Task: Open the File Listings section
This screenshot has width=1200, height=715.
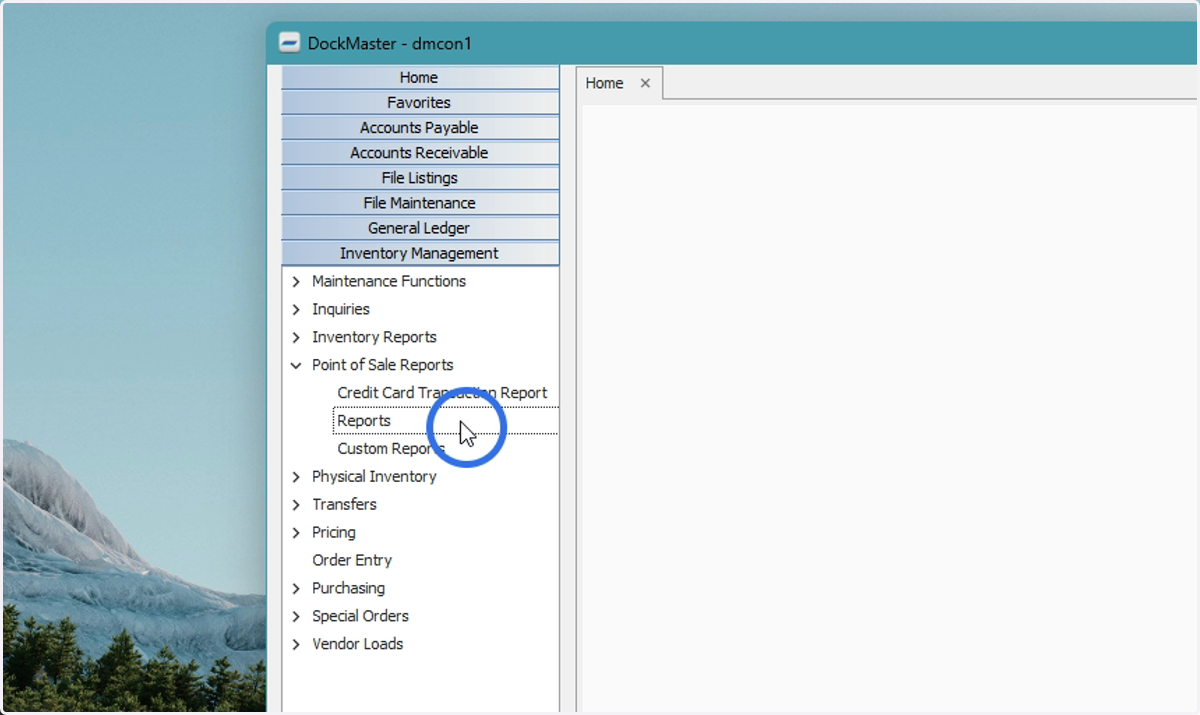Action: coord(420,177)
